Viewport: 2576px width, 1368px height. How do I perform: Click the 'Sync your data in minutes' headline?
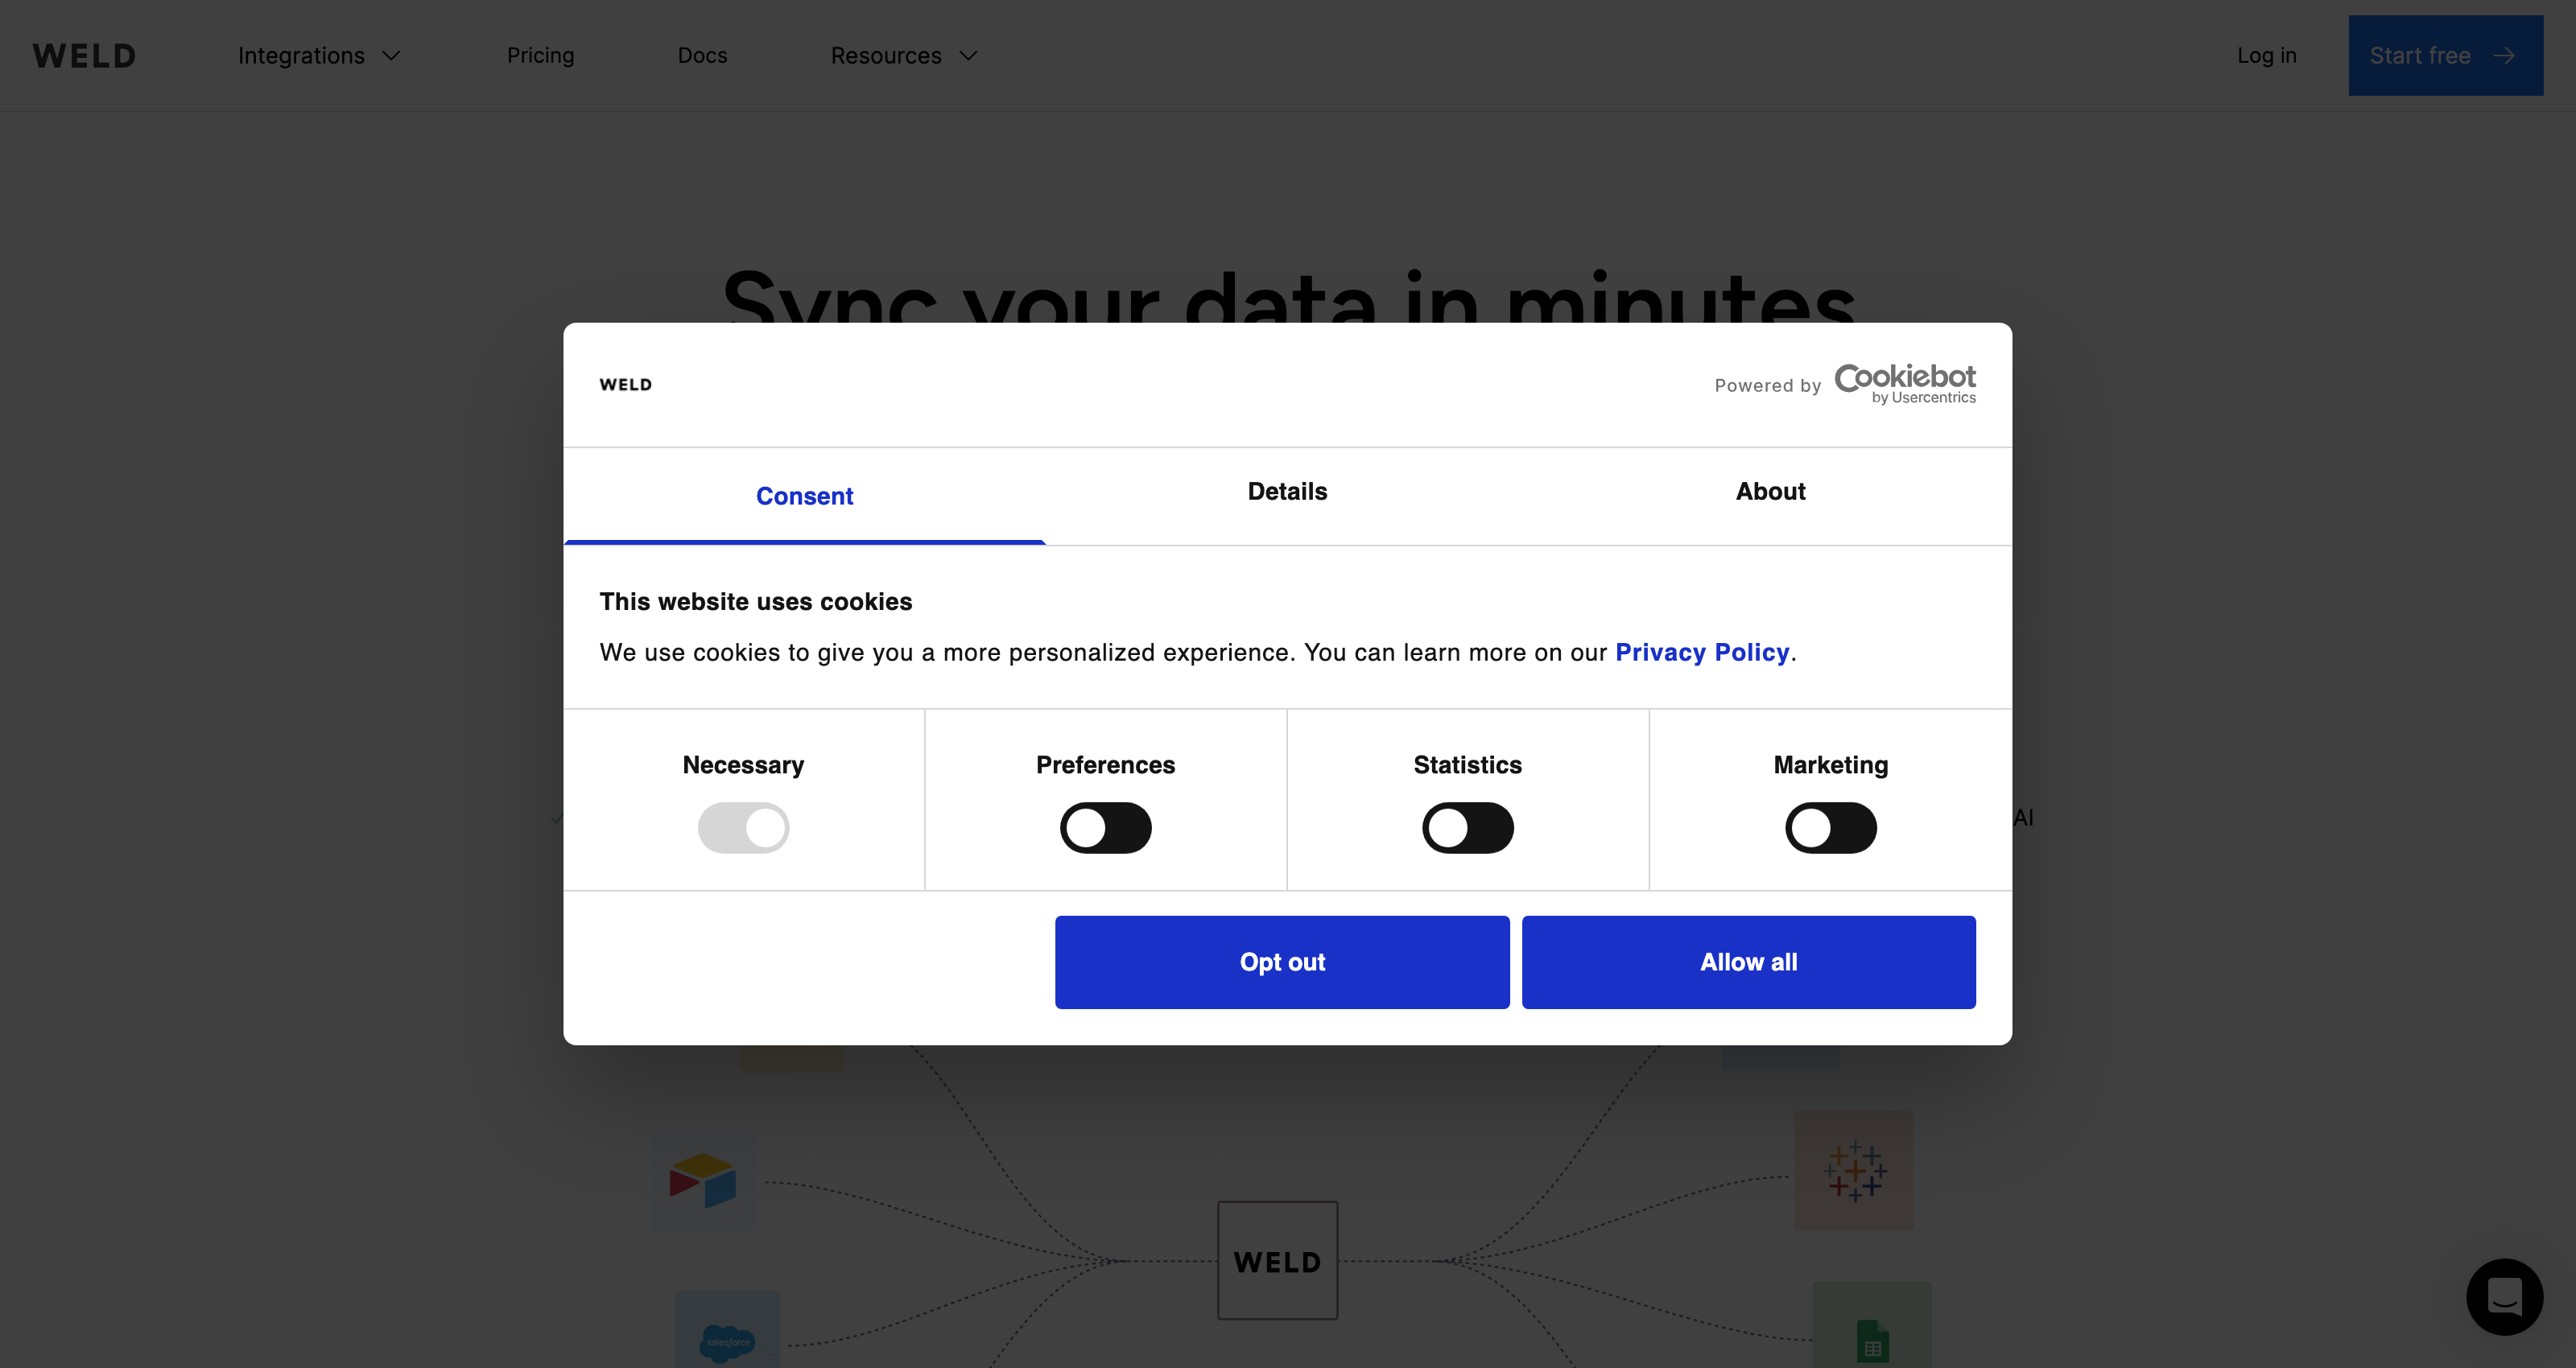click(1288, 295)
